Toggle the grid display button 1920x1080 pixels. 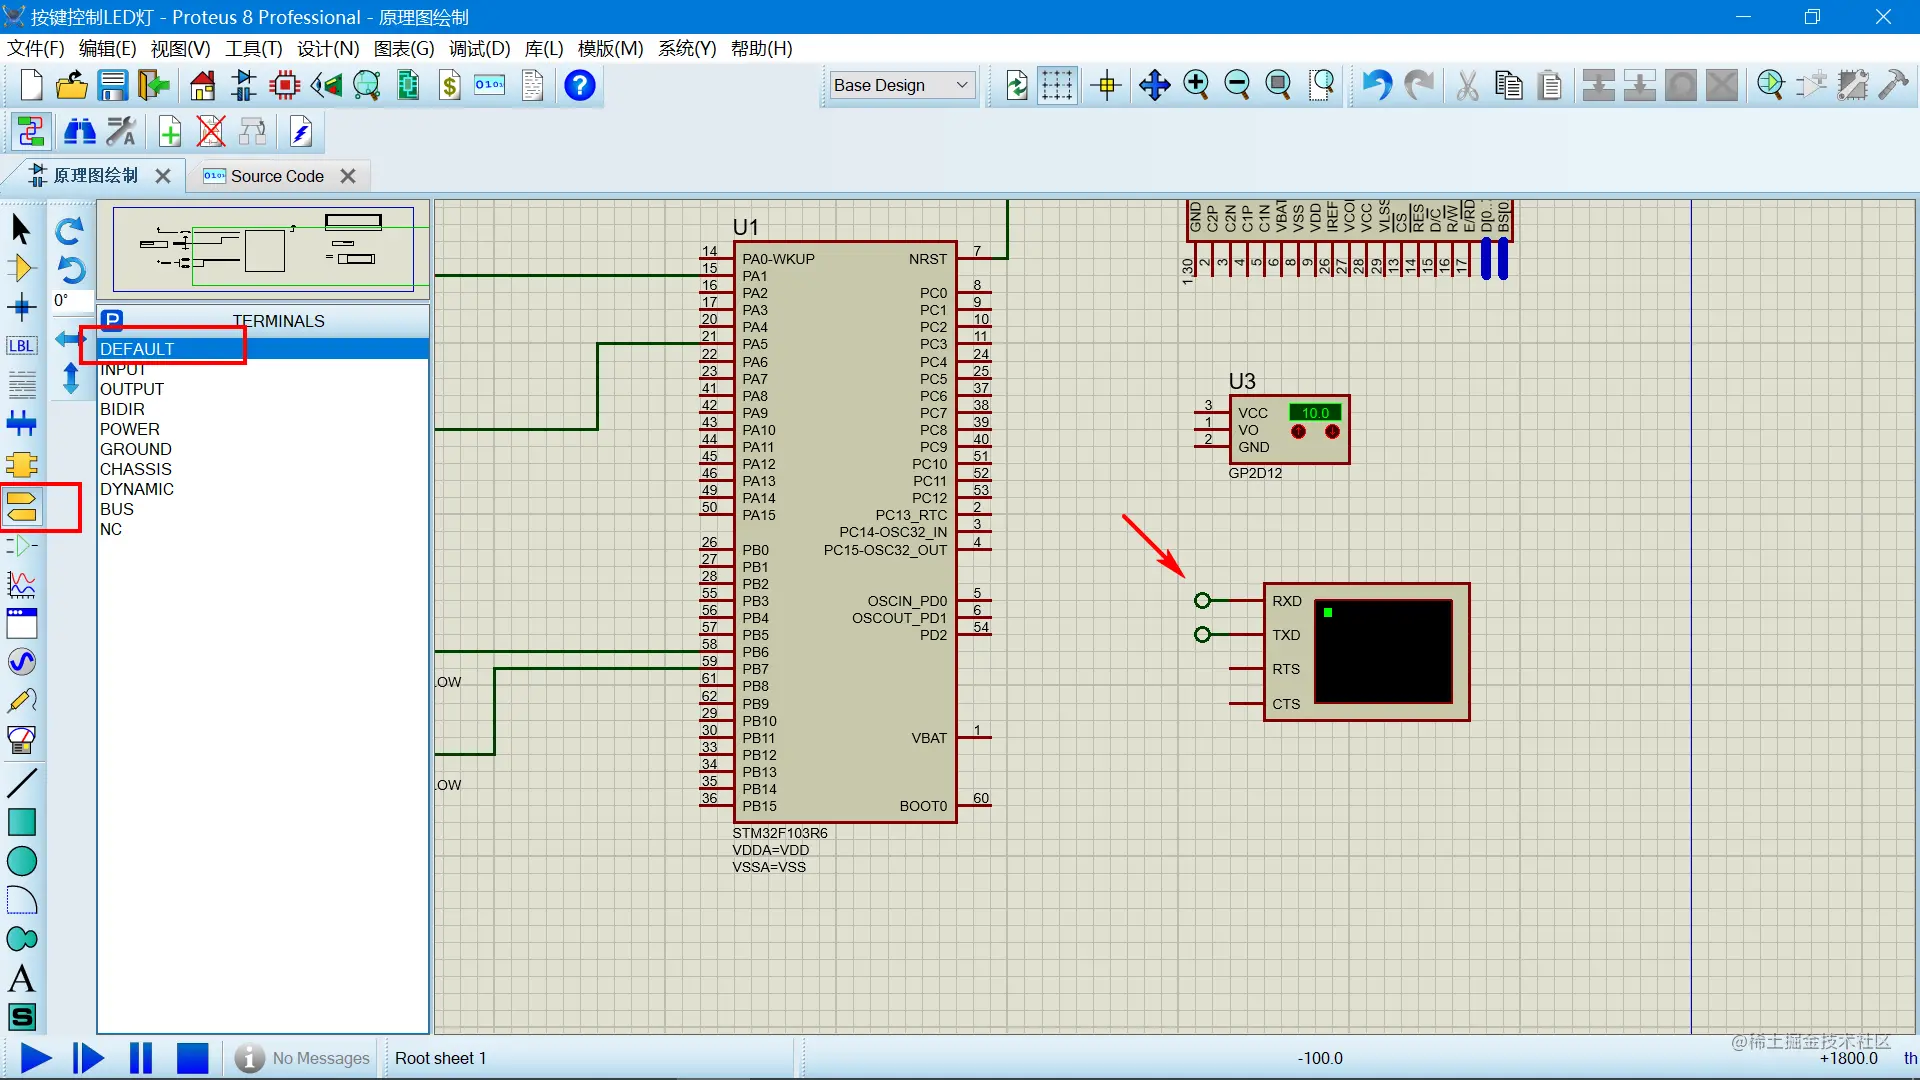[x=1056, y=85]
